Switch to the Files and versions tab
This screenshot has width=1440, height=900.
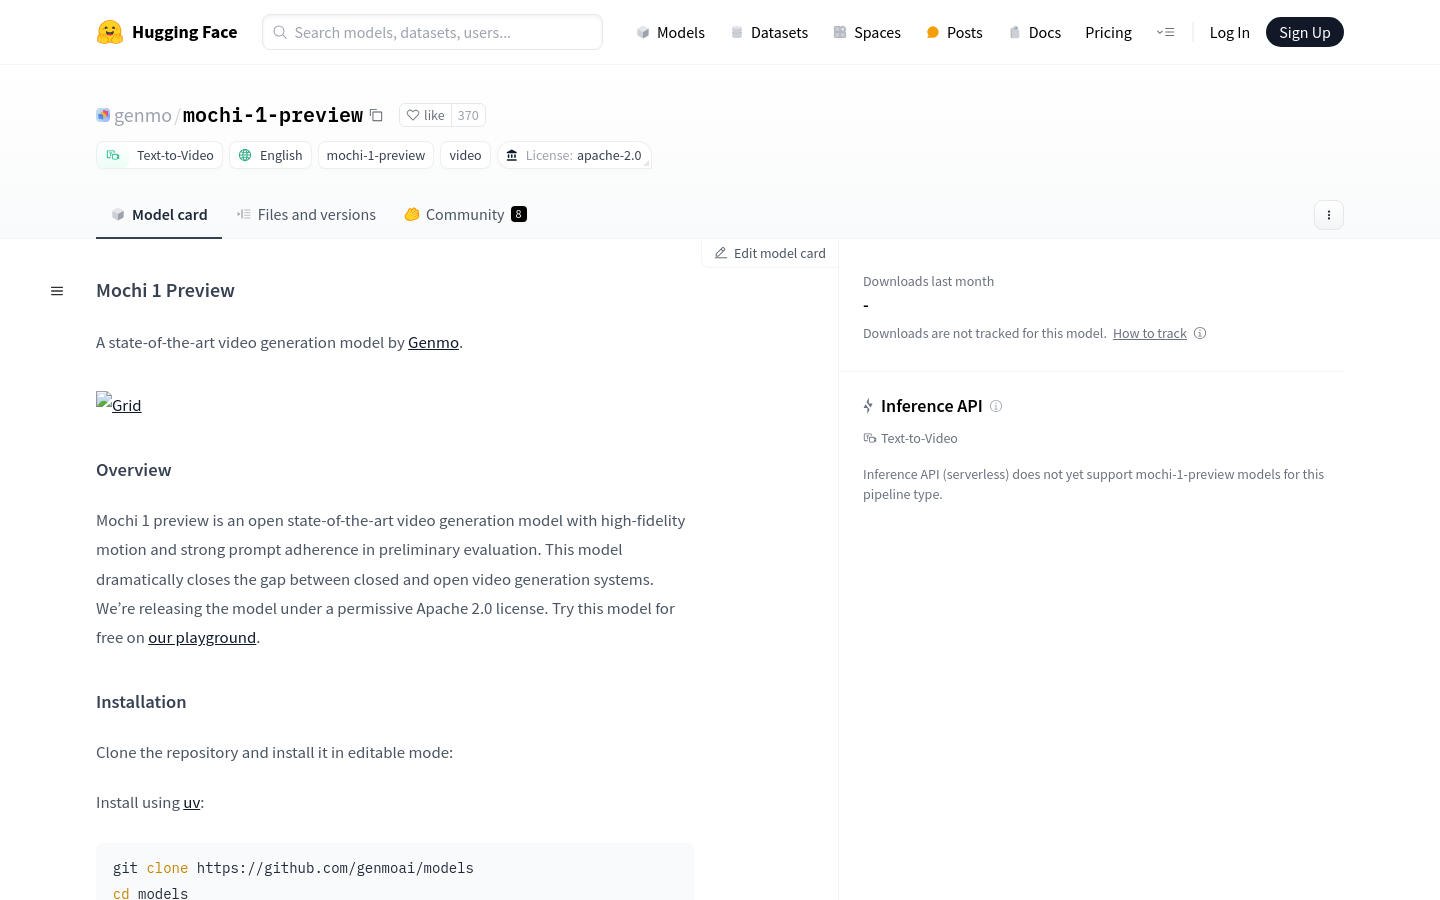click(x=306, y=214)
